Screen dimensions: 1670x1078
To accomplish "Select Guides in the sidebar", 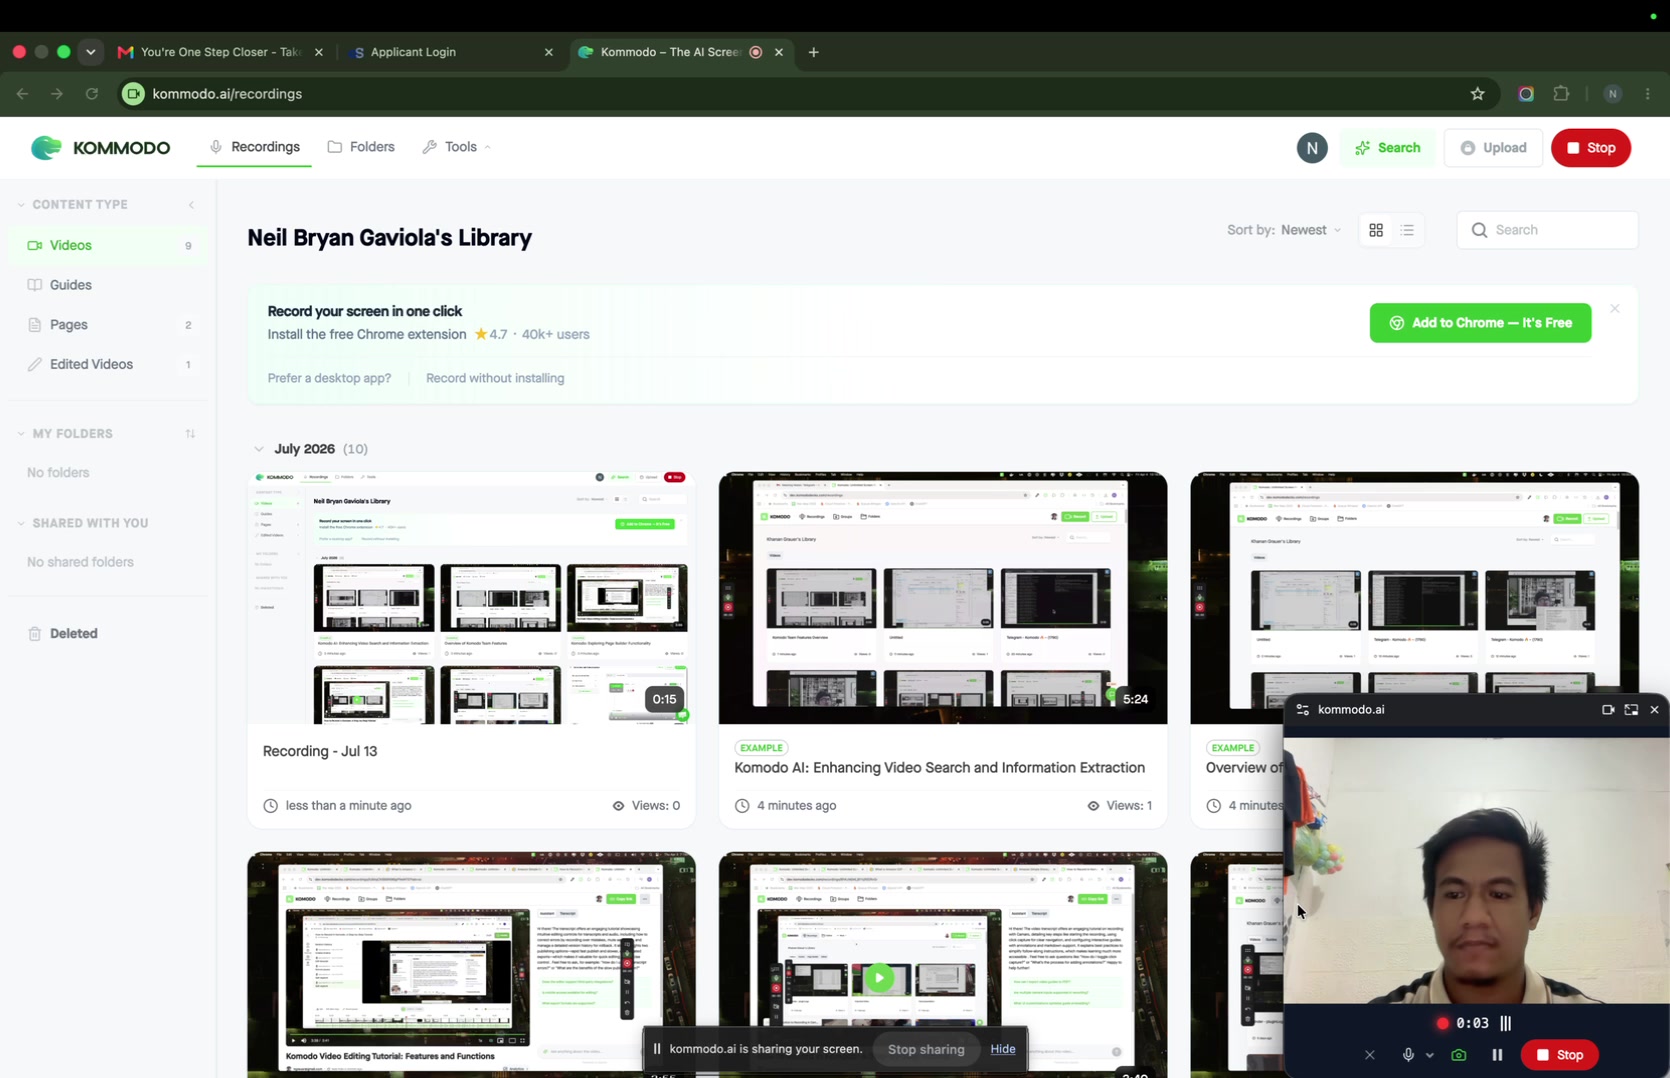I will pyautogui.click(x=108, y=285).
